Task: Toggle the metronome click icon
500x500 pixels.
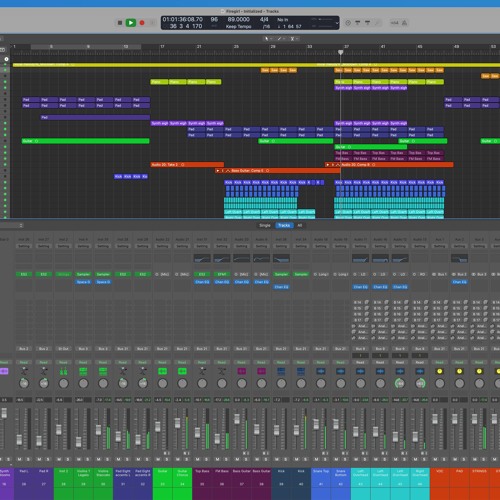Action: [404, 23]
